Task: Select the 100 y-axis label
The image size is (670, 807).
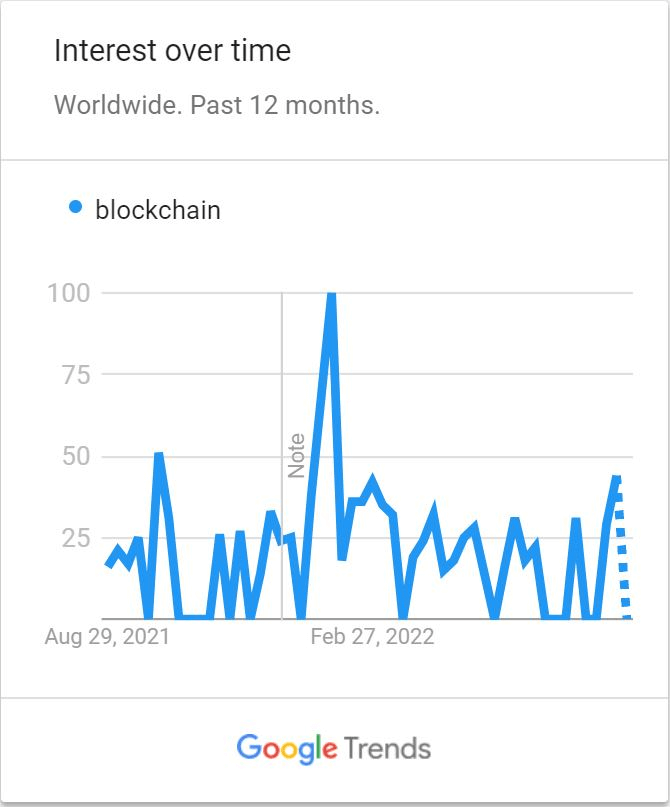Action: pyautogui.click(x=69, y=293)
